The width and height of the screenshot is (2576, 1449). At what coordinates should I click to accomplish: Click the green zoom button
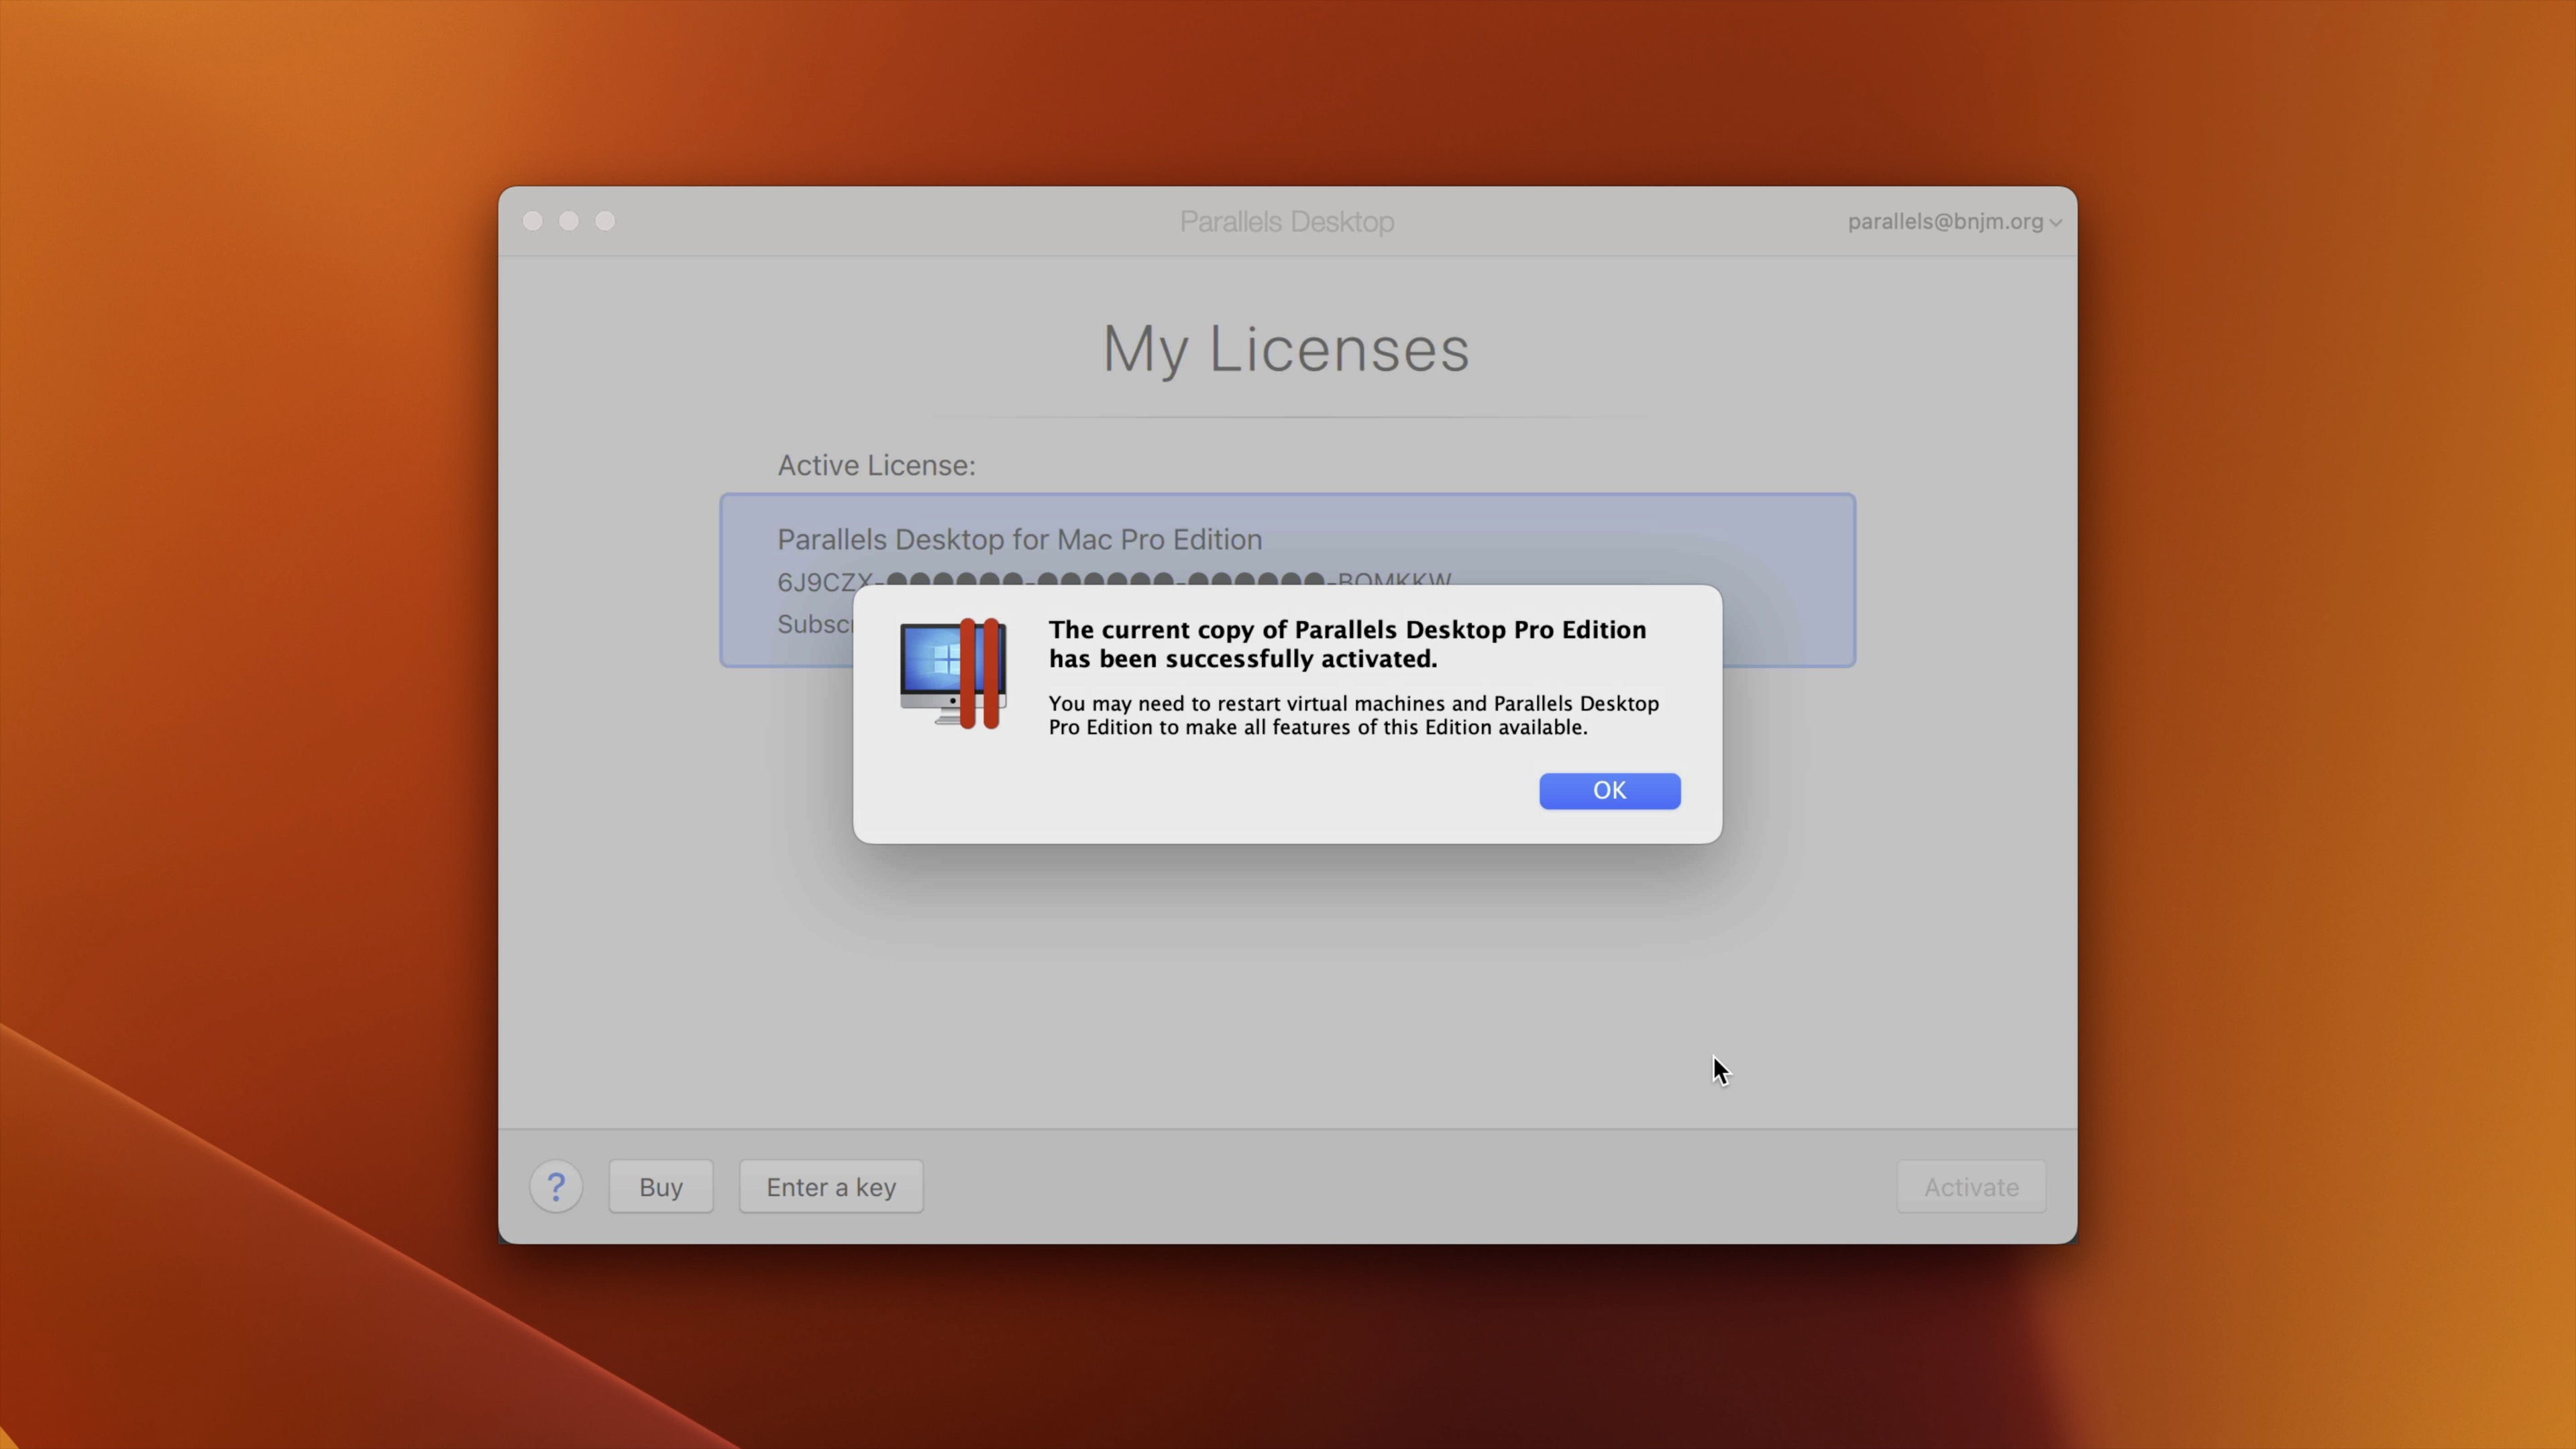[x=605, y=221]
